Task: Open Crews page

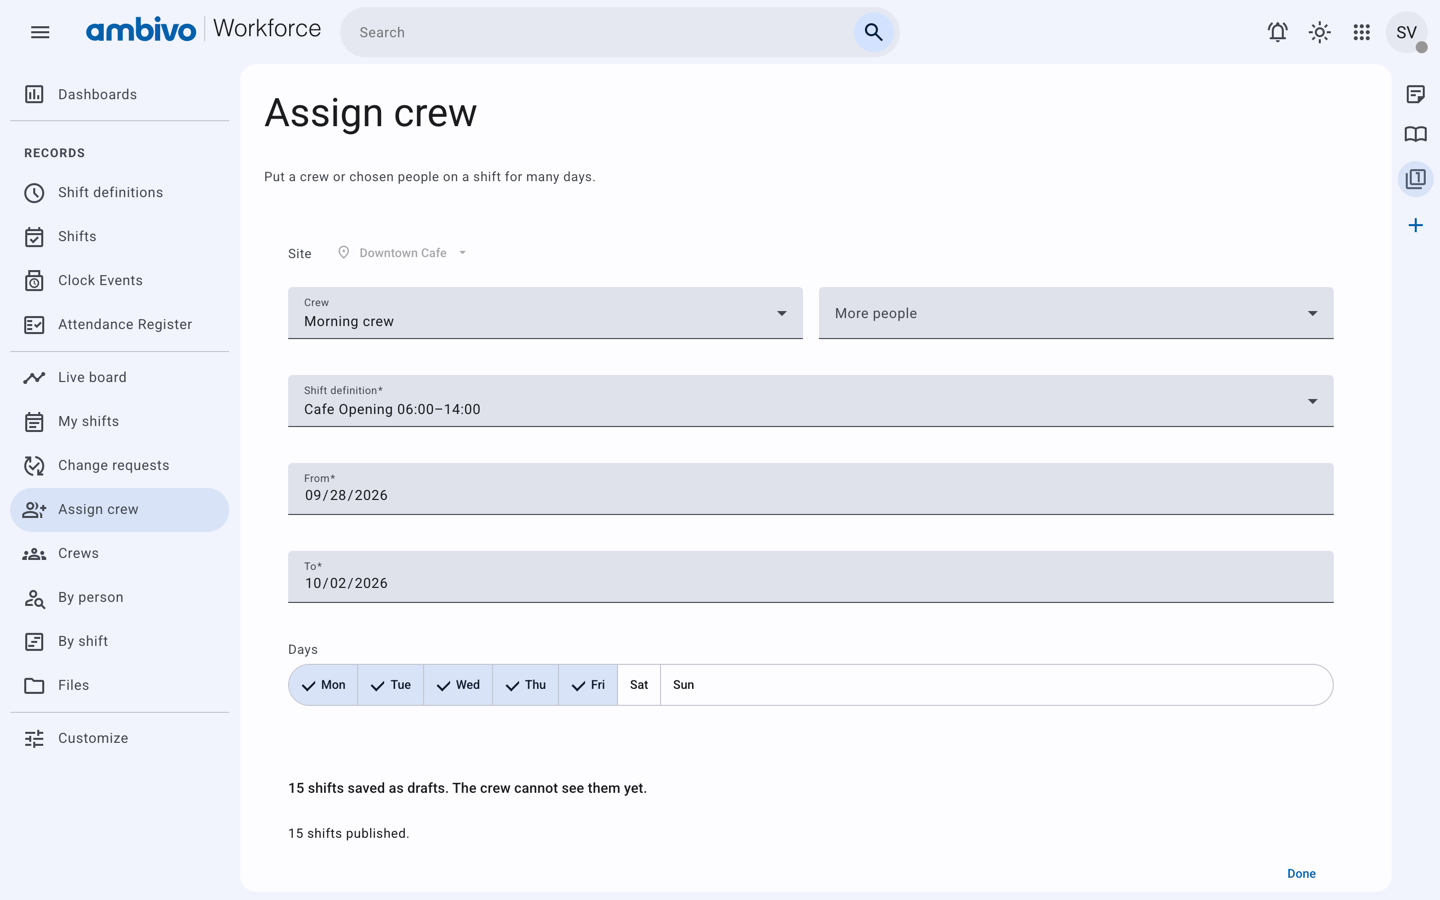Action: (120, 553)
